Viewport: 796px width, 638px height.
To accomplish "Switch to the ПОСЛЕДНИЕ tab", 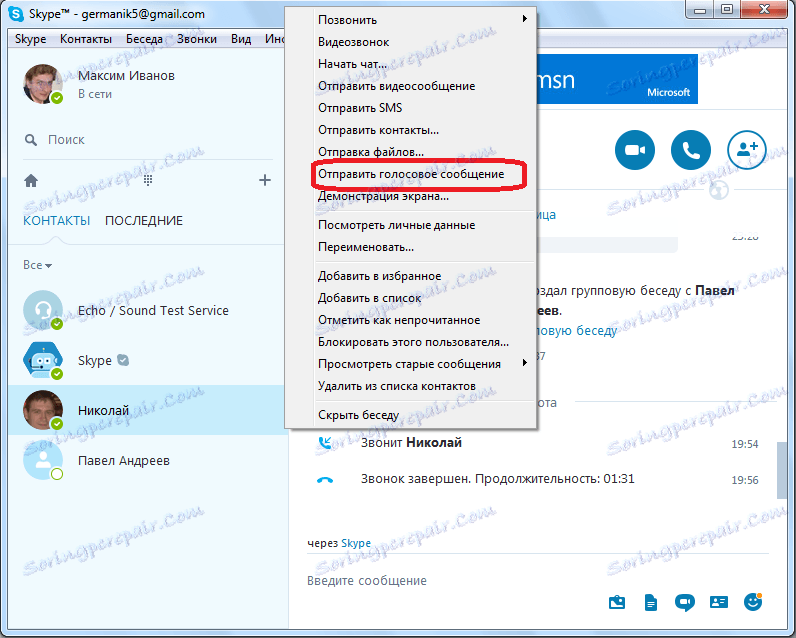I will (x=144, y=221).
